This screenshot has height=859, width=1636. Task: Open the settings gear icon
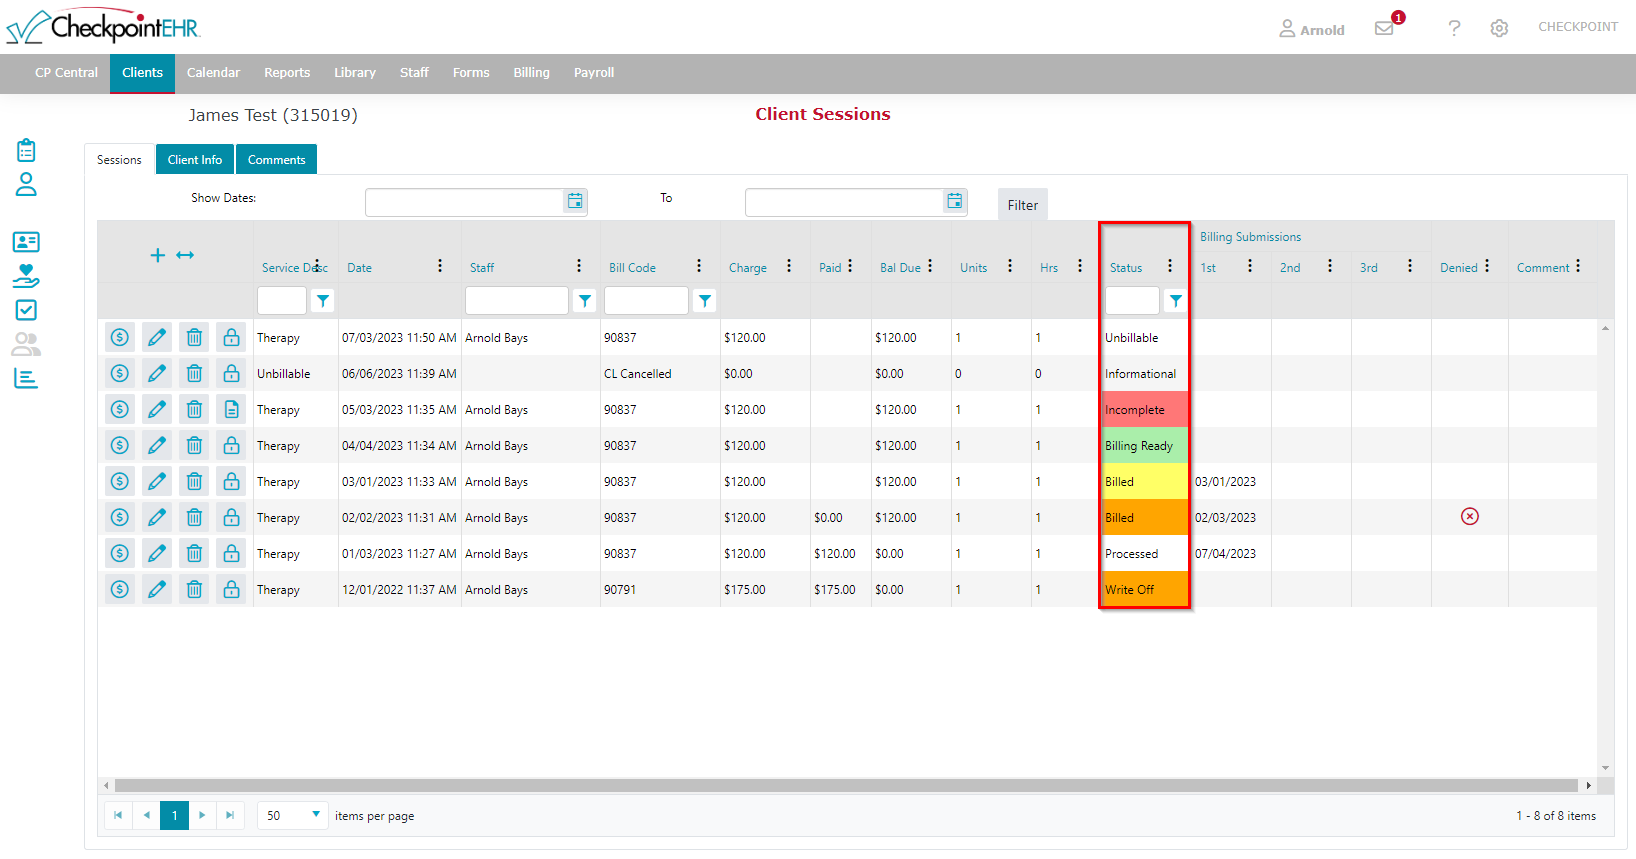1499,28
